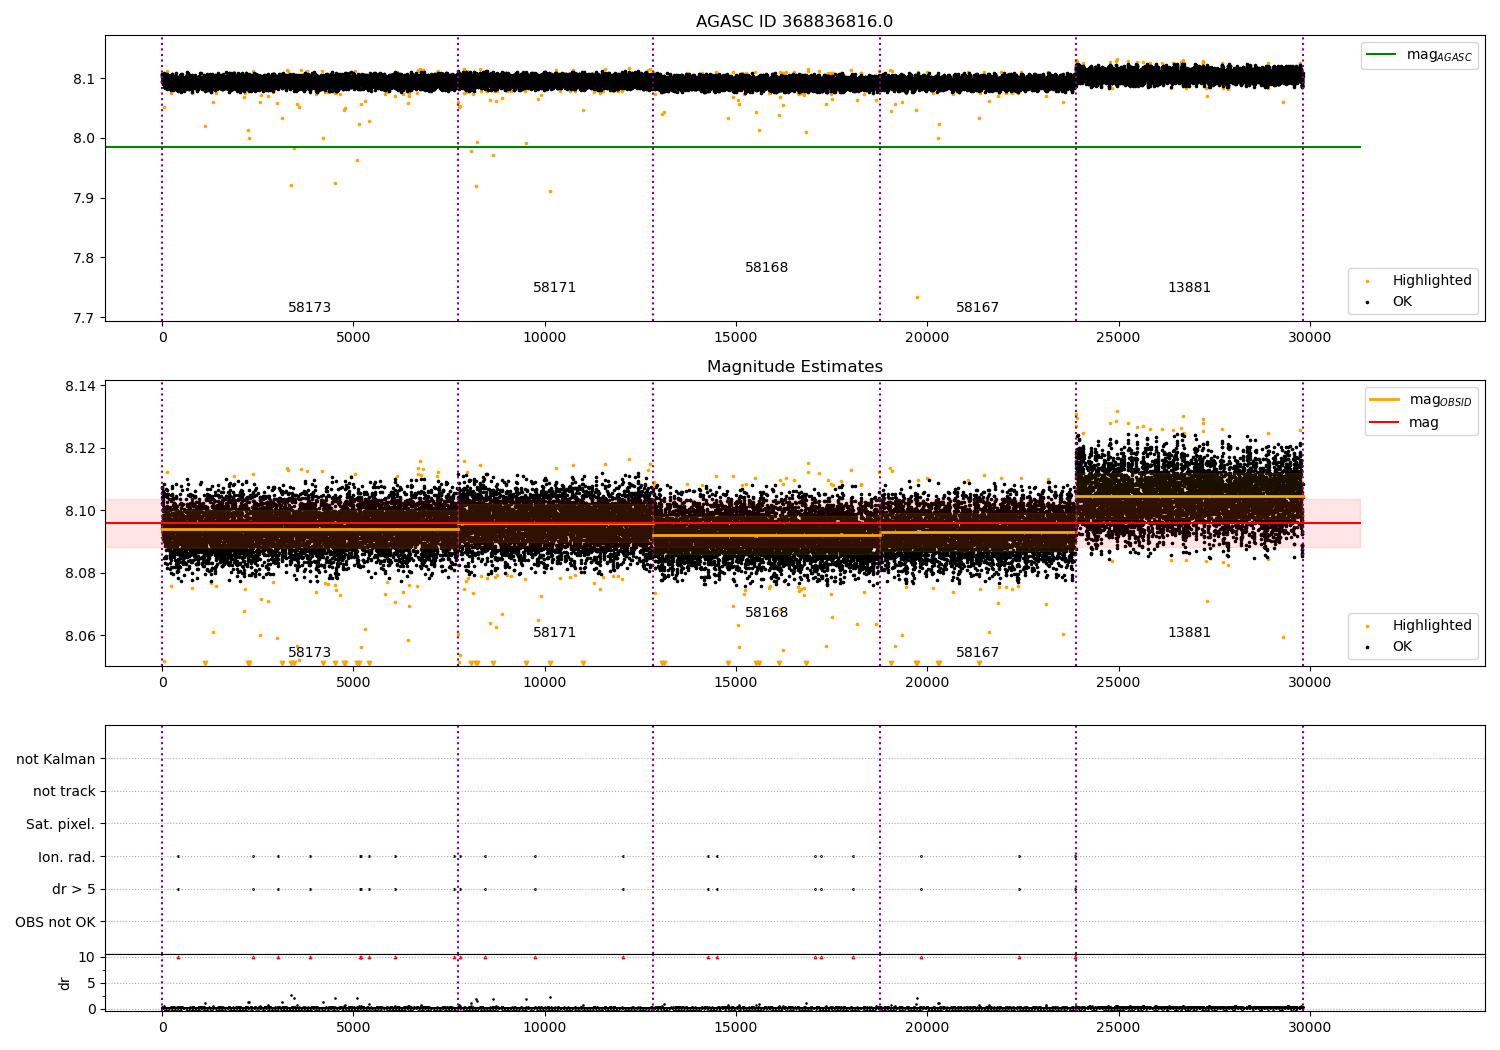Click y-axis tick 8.12 in middle plot
The height and width of the screenshot is (1050, 1500).
(x=80, y=449)
